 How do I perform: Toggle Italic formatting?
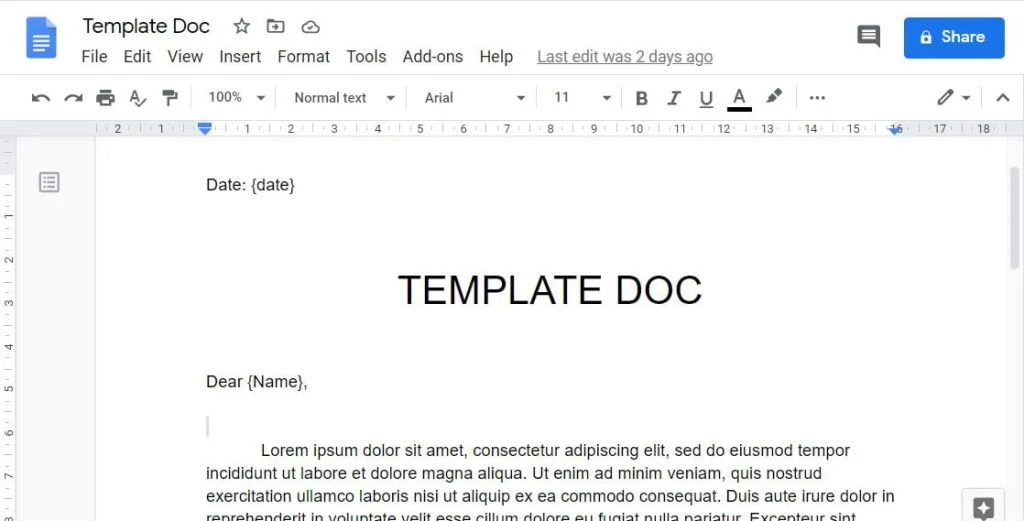coord(673,98)
